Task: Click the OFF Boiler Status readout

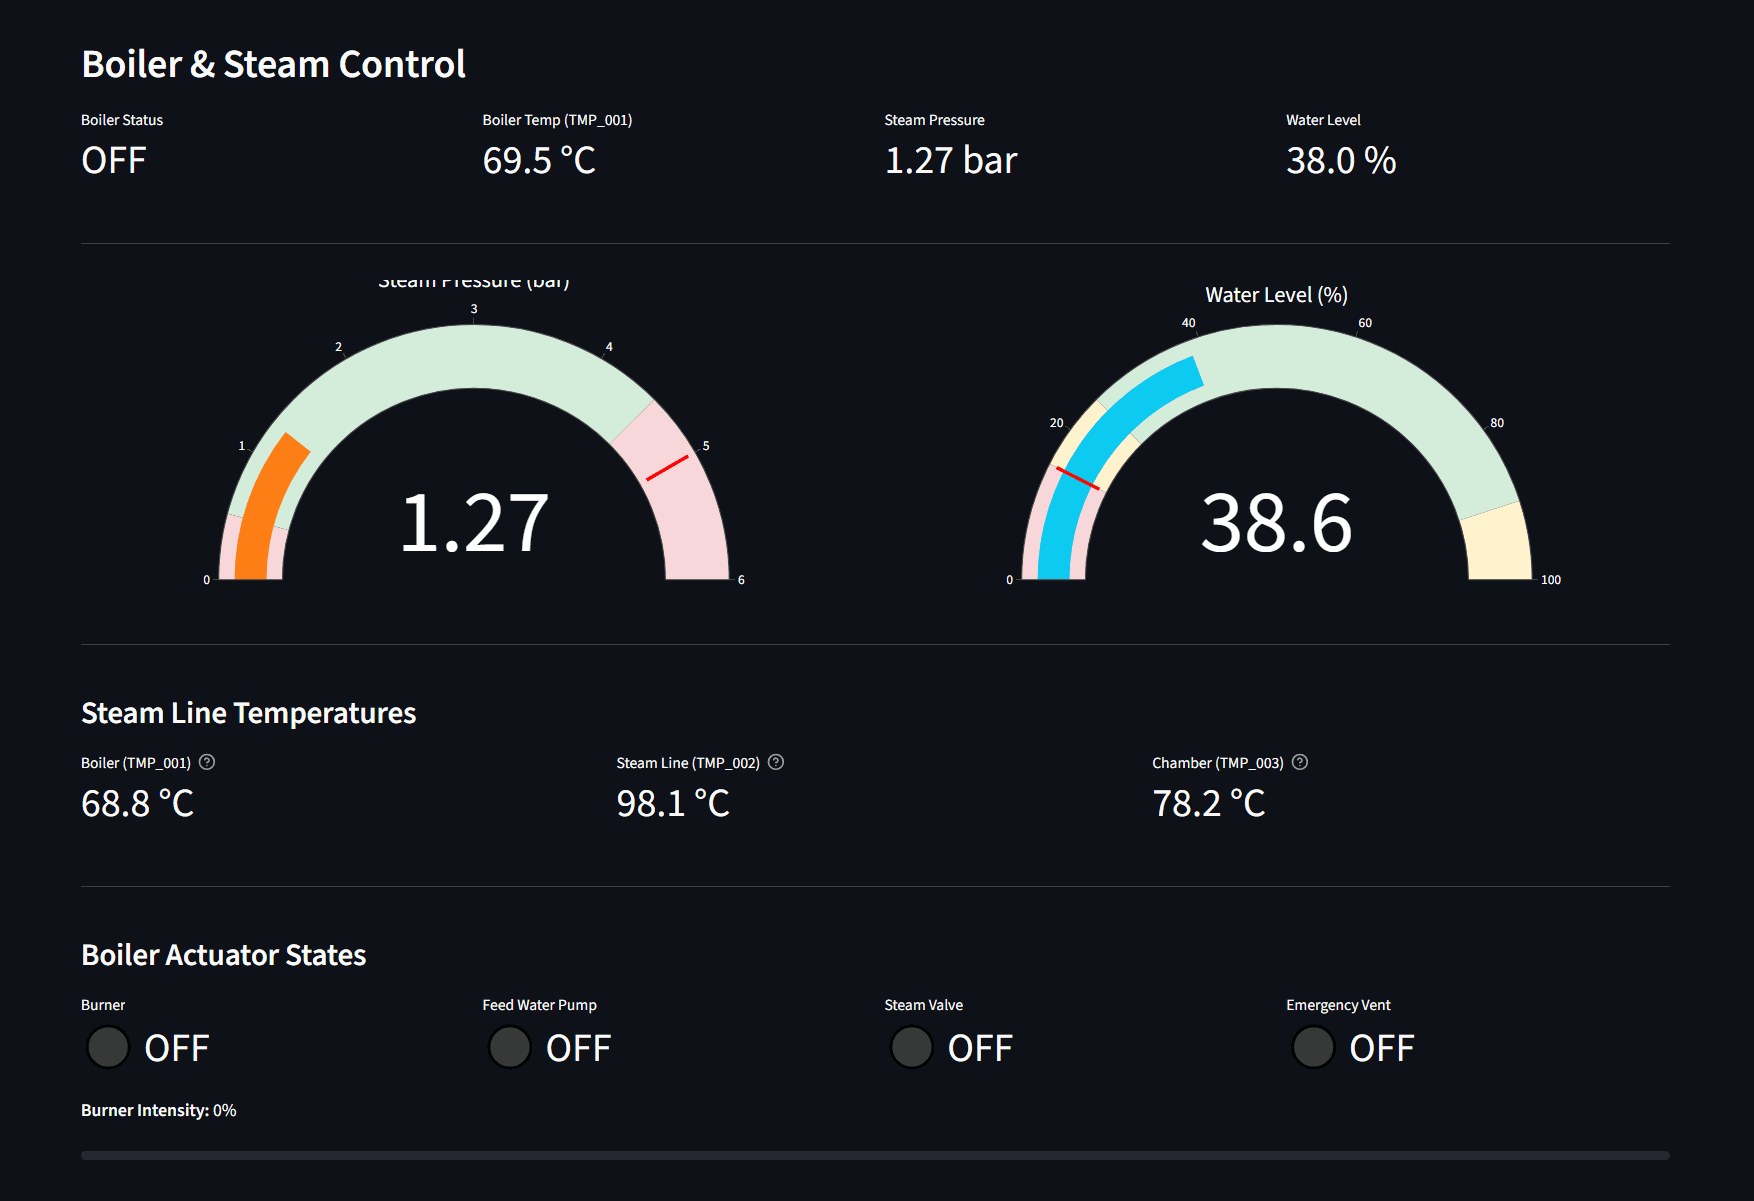Action: tap(113, 160)
